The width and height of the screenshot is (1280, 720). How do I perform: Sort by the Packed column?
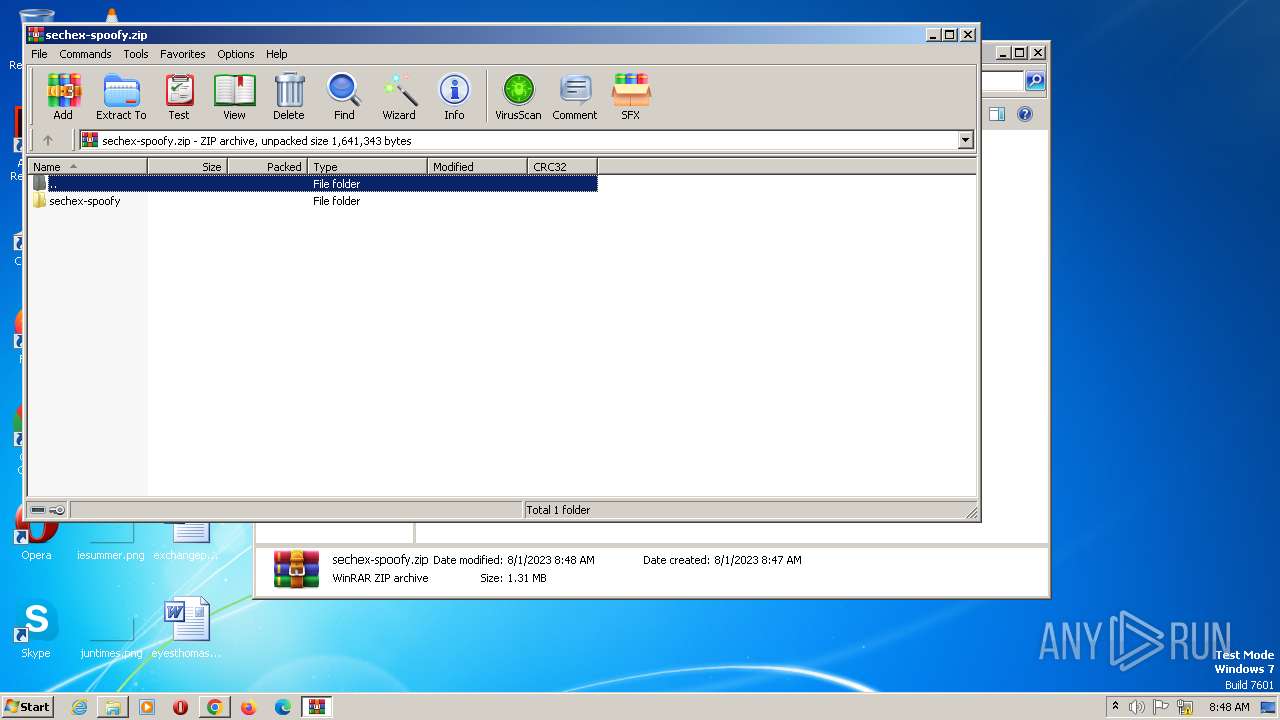267,166
